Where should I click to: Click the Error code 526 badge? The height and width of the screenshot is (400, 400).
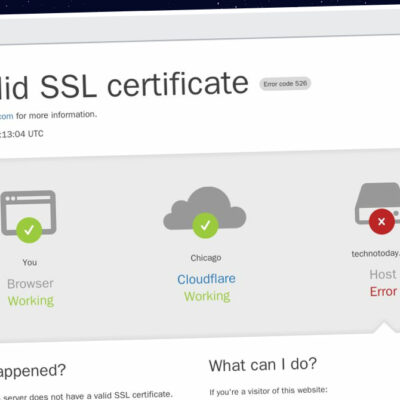point(285,84)
